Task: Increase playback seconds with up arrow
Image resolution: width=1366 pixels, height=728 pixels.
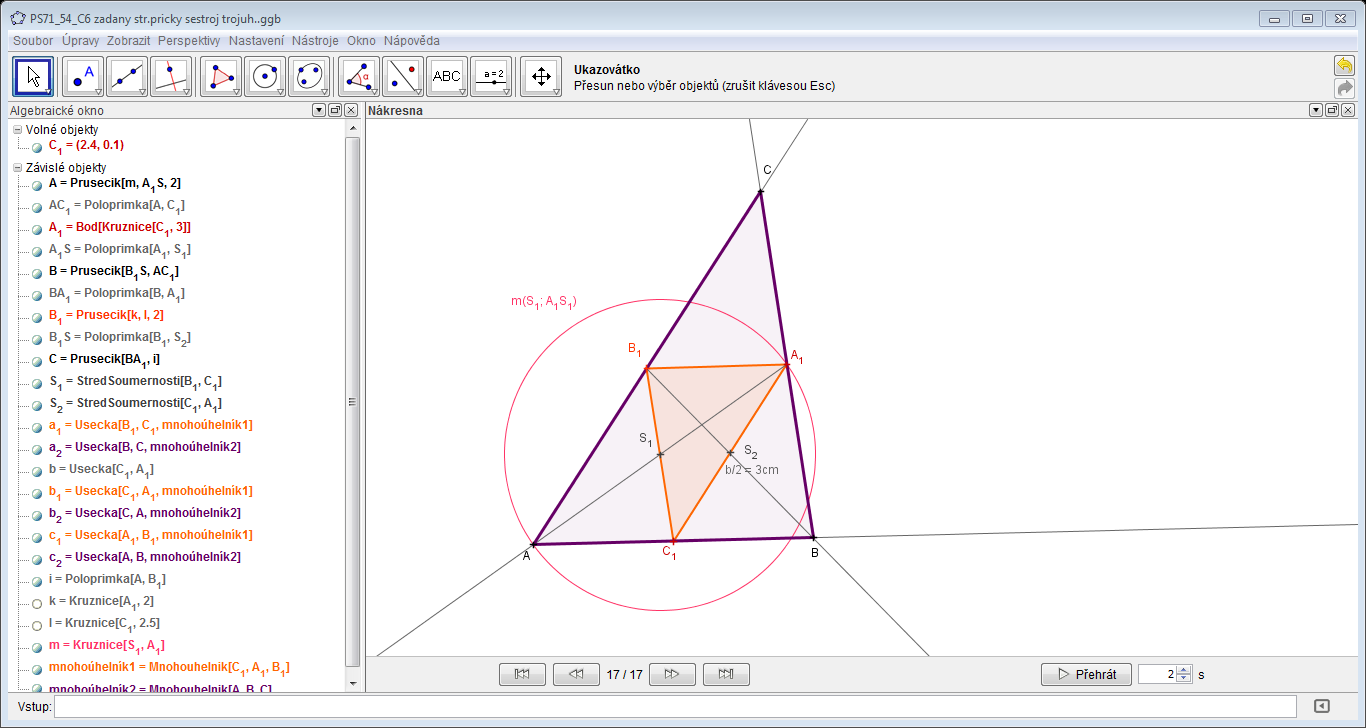Action: pos(1184,670)
